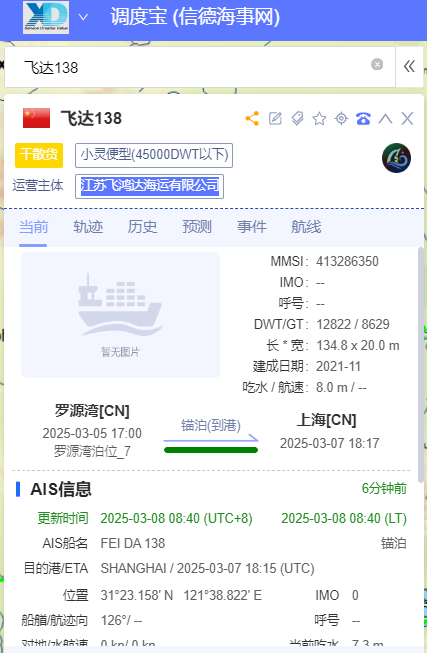This screenshot has height=653, width=427.
Task: Select the 航线 tab
Action: tap(306, 227)
